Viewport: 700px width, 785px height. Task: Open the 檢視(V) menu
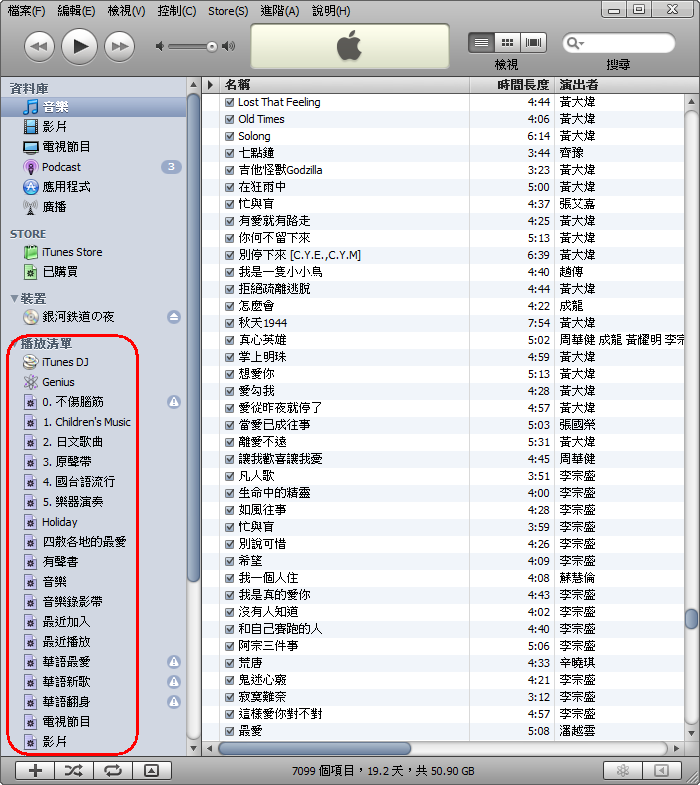point(126,11)
